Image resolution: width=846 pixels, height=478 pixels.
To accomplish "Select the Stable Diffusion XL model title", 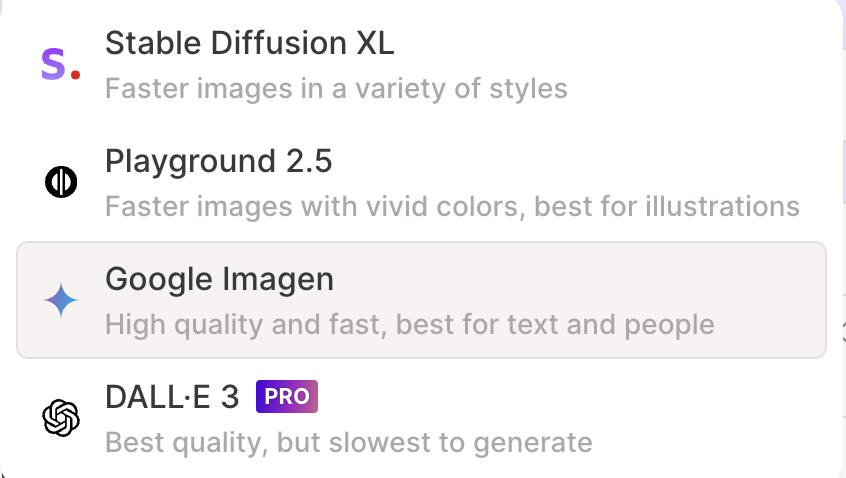I will click(x=250, y=43).
